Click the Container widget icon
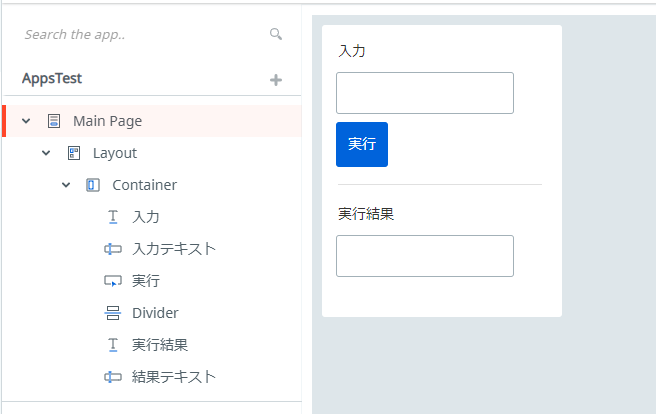This screenshot has height=414, width=656. click(x=93, y=185)
